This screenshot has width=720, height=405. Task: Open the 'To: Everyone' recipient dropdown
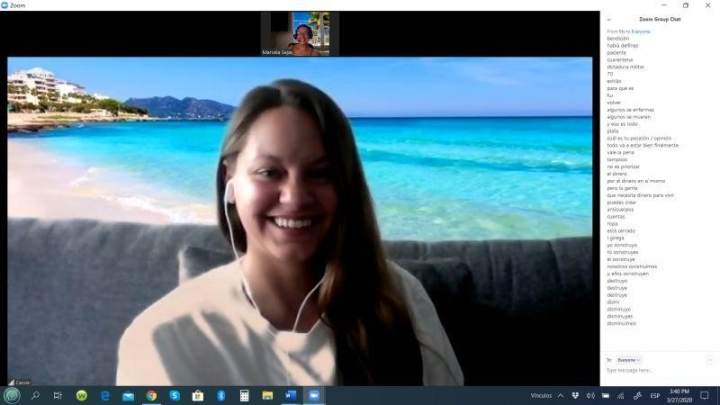click(x=628, y=359)
